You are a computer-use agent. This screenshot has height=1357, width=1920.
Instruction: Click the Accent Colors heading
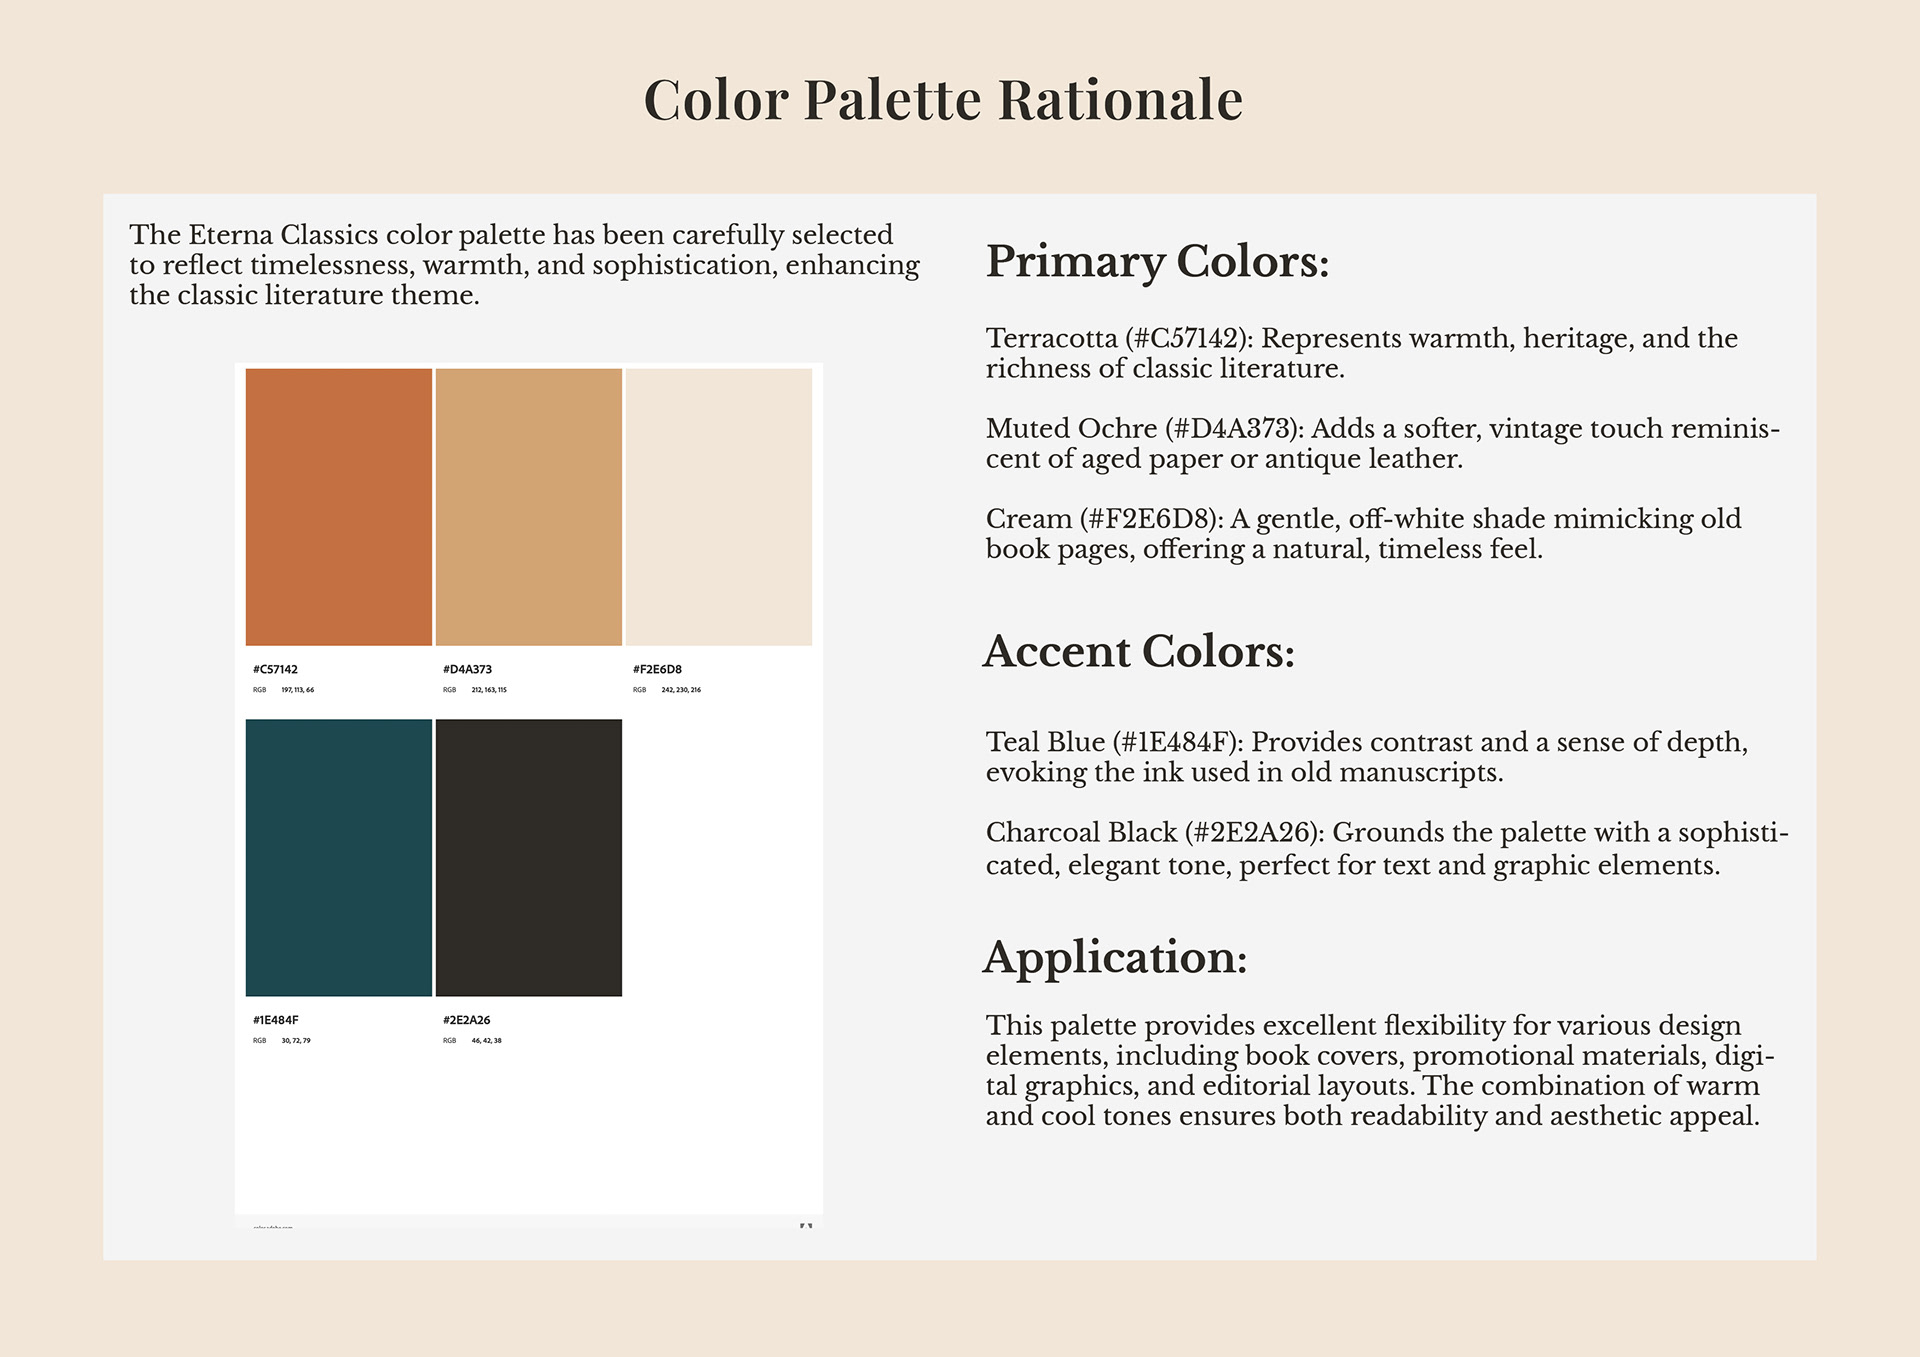(x=1139, y=651)
